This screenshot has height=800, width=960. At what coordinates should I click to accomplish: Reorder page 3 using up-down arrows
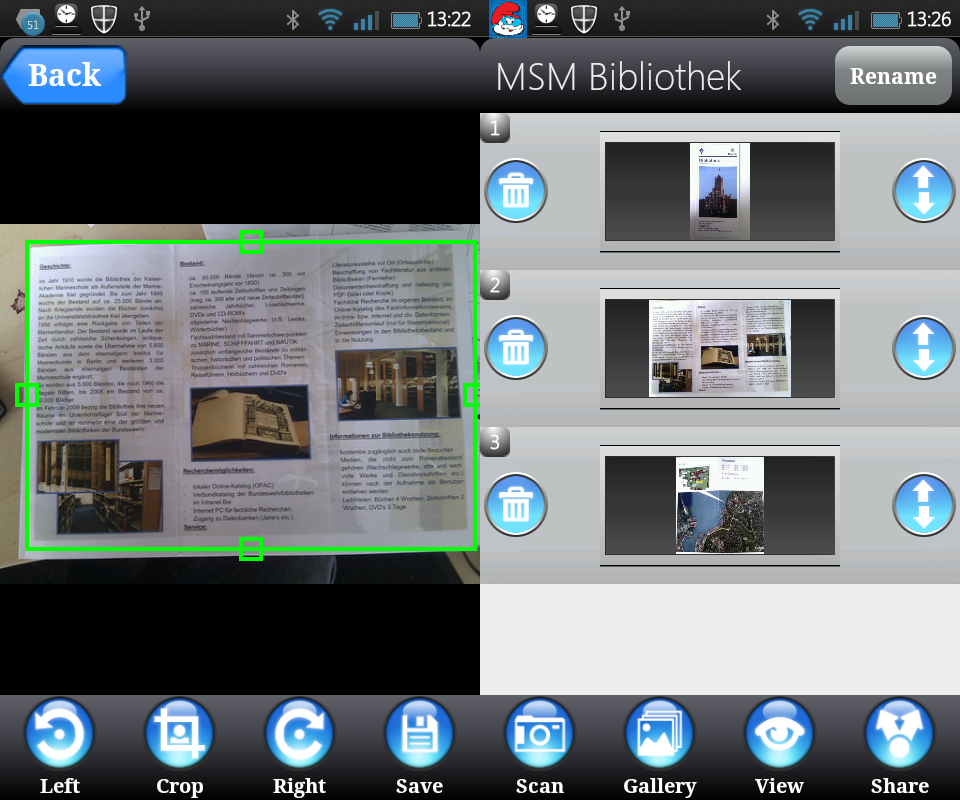coord(924,505)
